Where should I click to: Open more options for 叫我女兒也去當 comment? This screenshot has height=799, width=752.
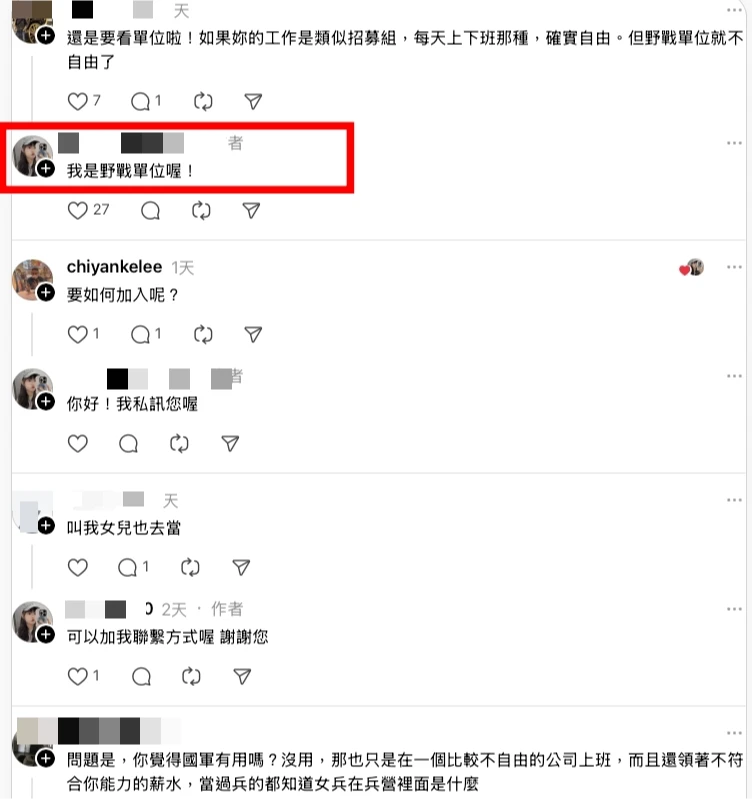click(734, 500)
